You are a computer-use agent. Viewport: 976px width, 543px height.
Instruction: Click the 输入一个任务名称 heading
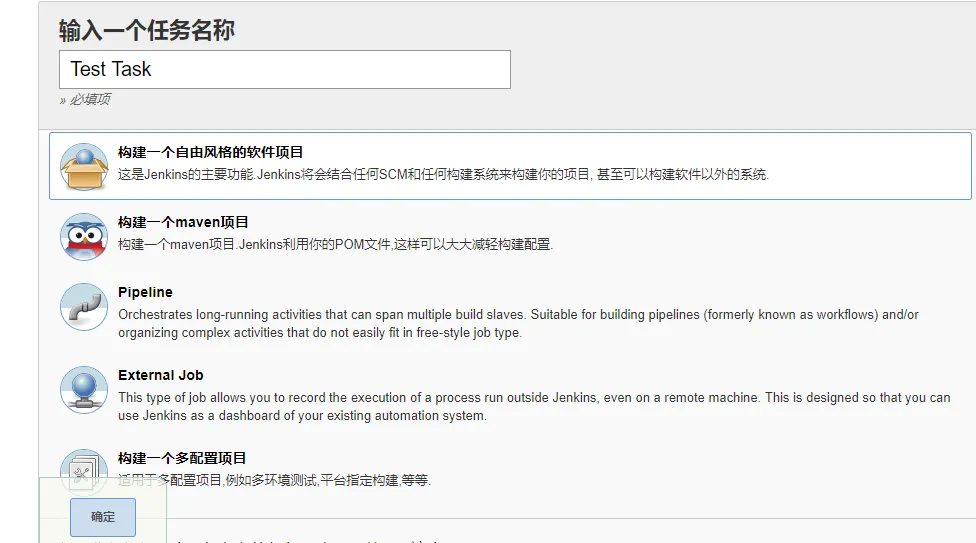click(147, 30)
